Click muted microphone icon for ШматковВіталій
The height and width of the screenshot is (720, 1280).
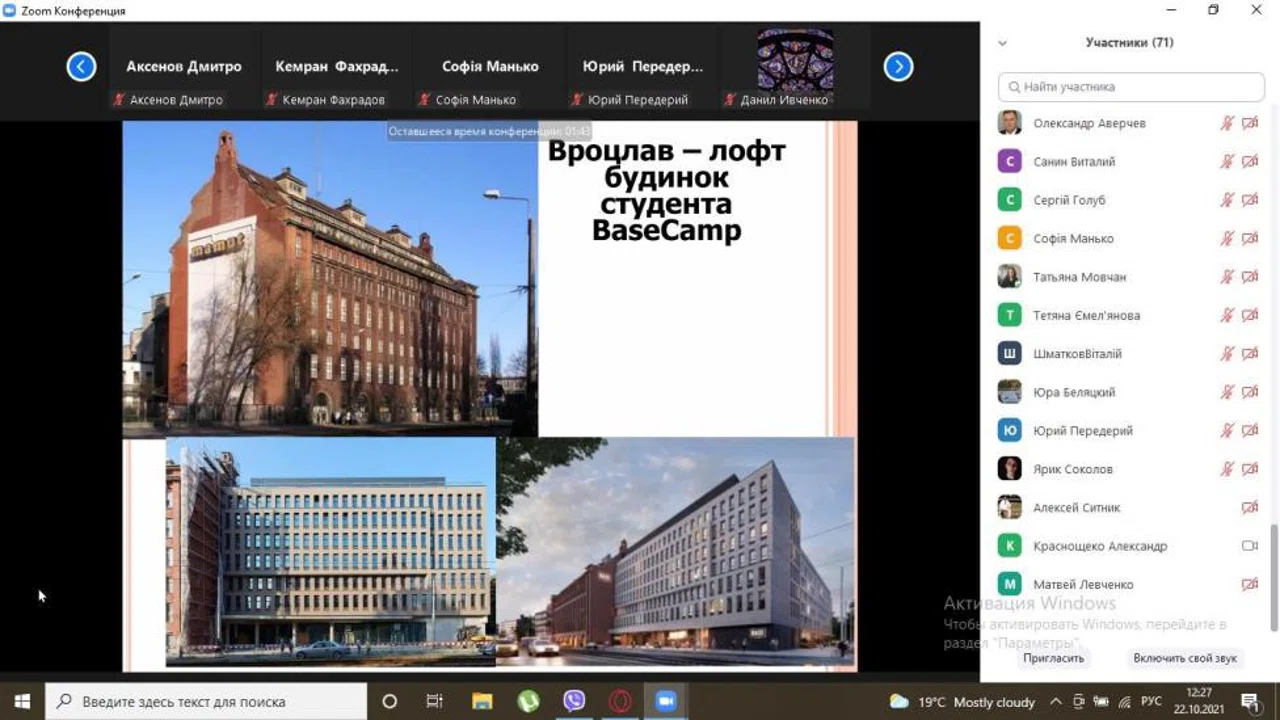(1227, 354)
